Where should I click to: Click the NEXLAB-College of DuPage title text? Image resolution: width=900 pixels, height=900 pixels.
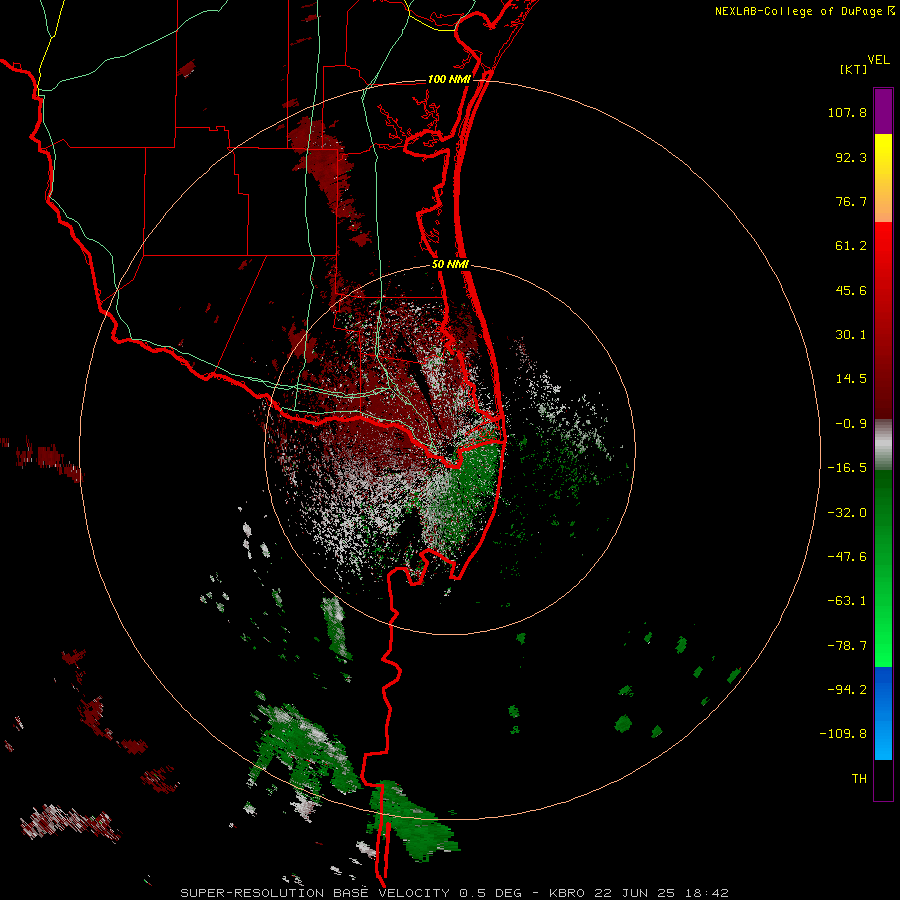798,11
